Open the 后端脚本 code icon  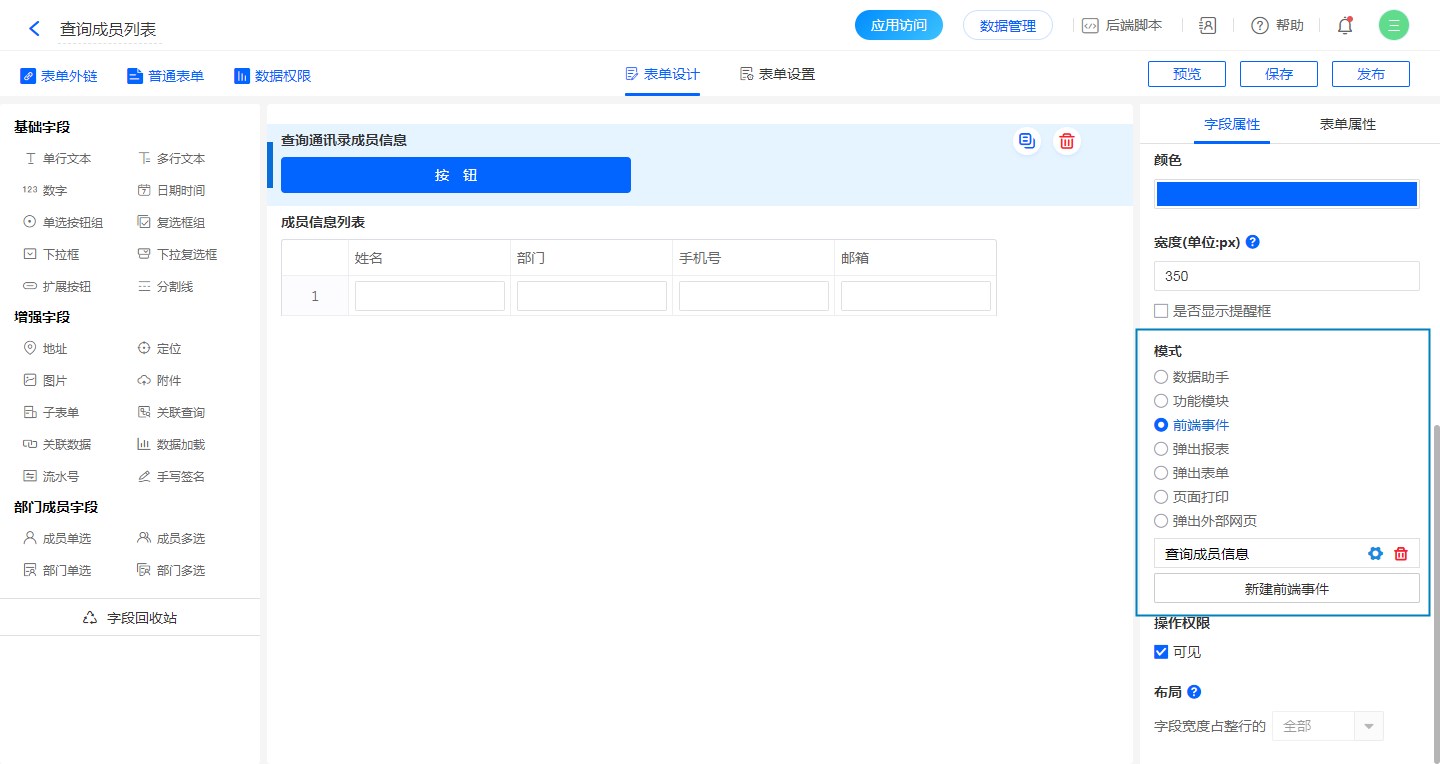click(1091, 26)
